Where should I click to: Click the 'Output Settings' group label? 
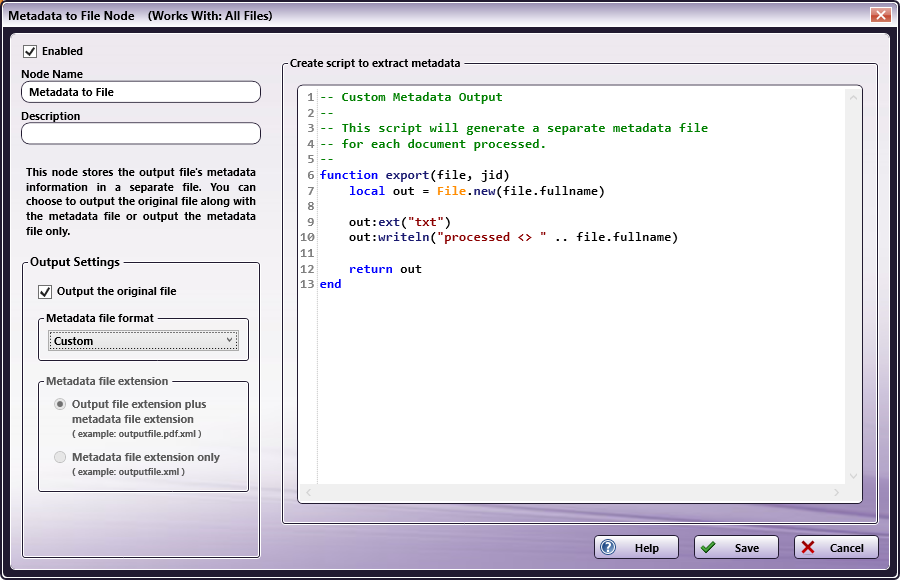(x=75, y=262)
